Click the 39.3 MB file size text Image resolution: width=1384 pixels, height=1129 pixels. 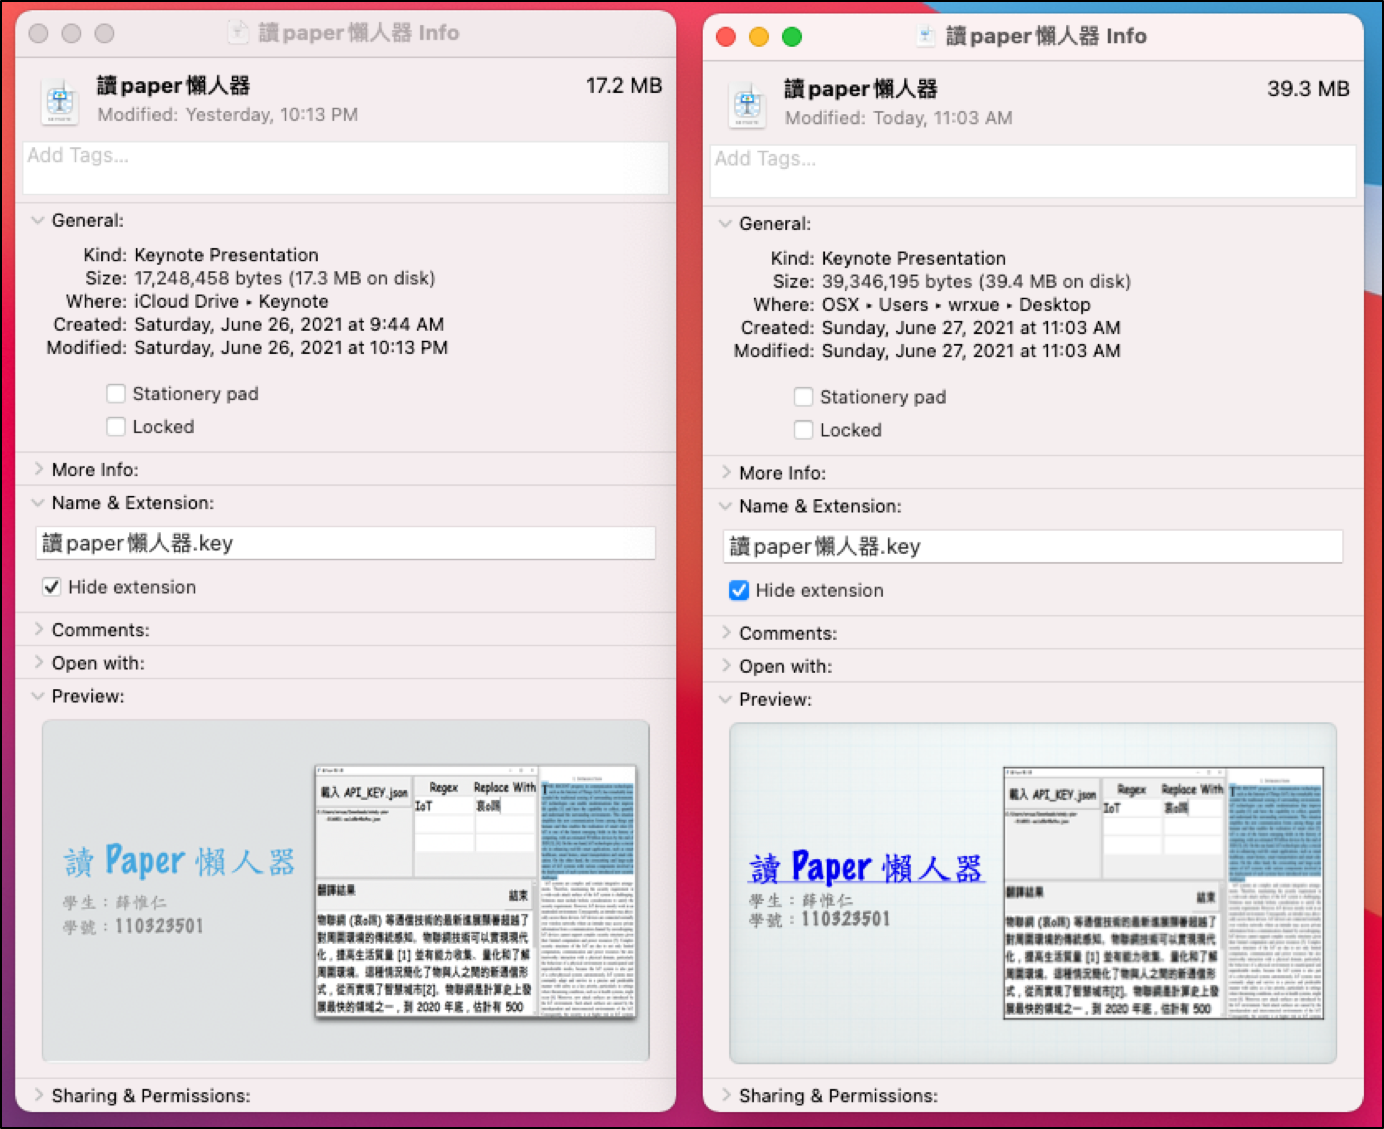(x=1308, y=89)
